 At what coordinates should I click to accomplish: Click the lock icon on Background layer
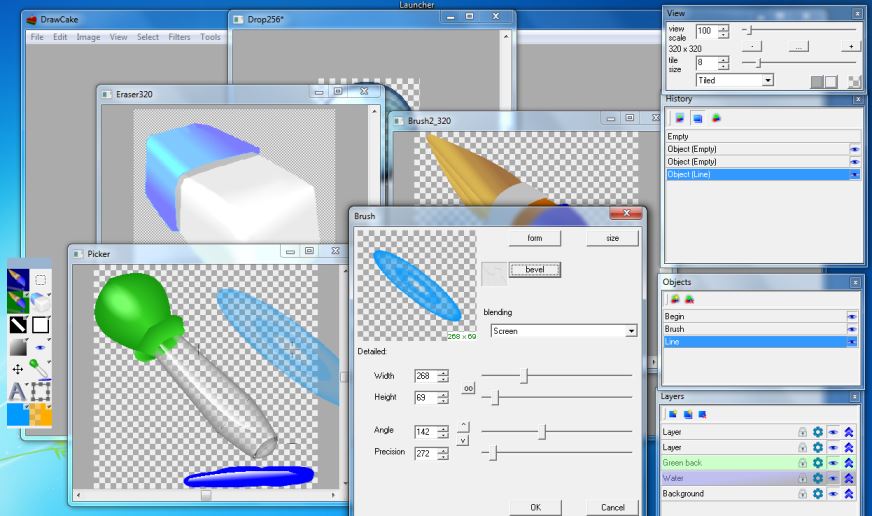tap(802, 494)
